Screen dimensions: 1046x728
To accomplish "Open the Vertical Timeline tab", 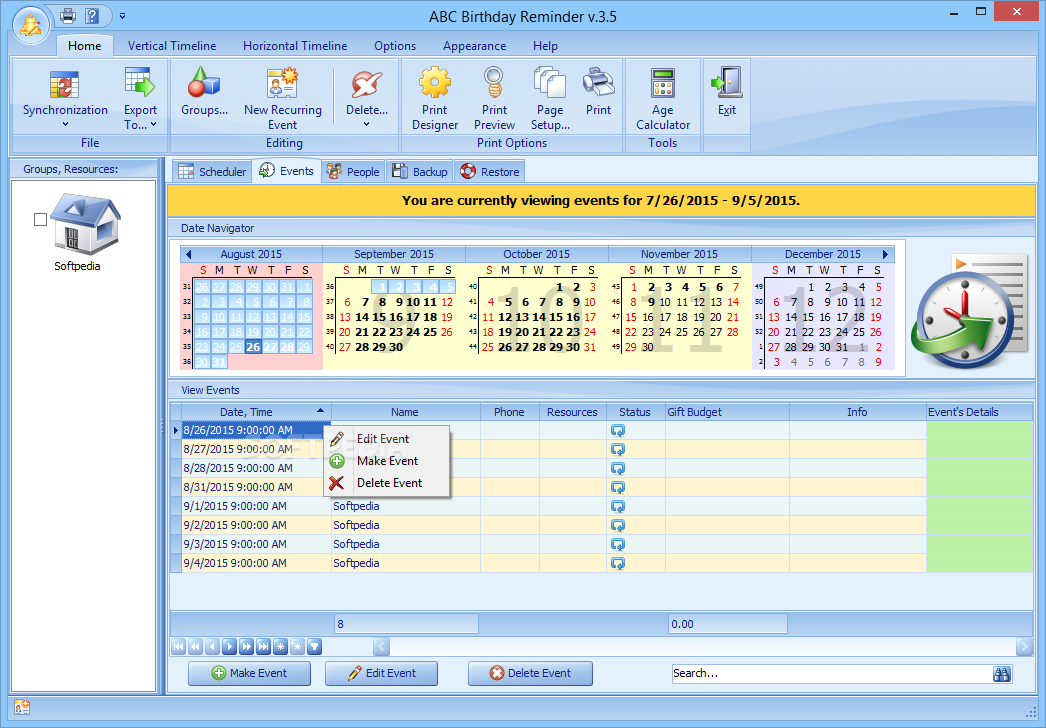I will click(172, 46).
